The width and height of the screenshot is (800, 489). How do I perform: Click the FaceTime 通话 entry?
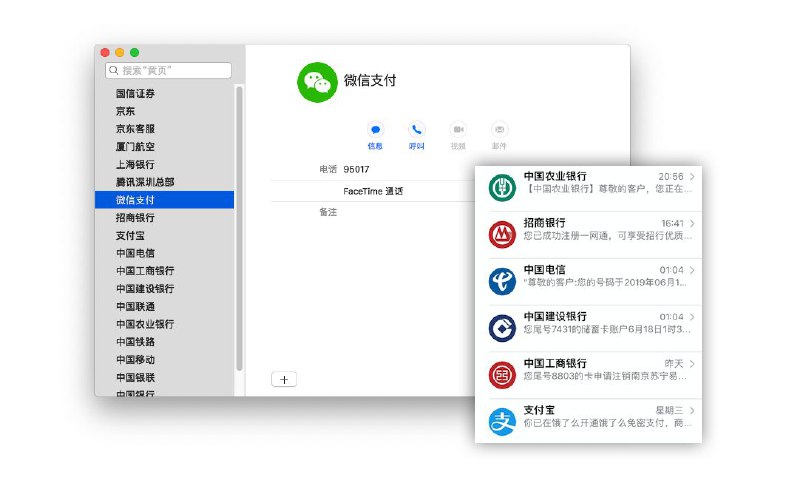click(x=373, y=191)
